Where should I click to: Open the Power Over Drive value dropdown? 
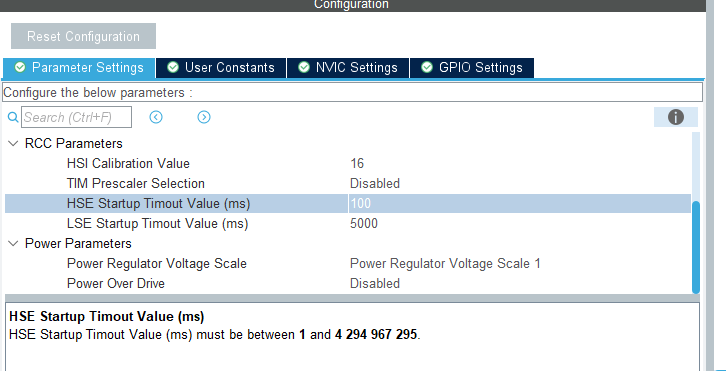click(x=519, y=283)
